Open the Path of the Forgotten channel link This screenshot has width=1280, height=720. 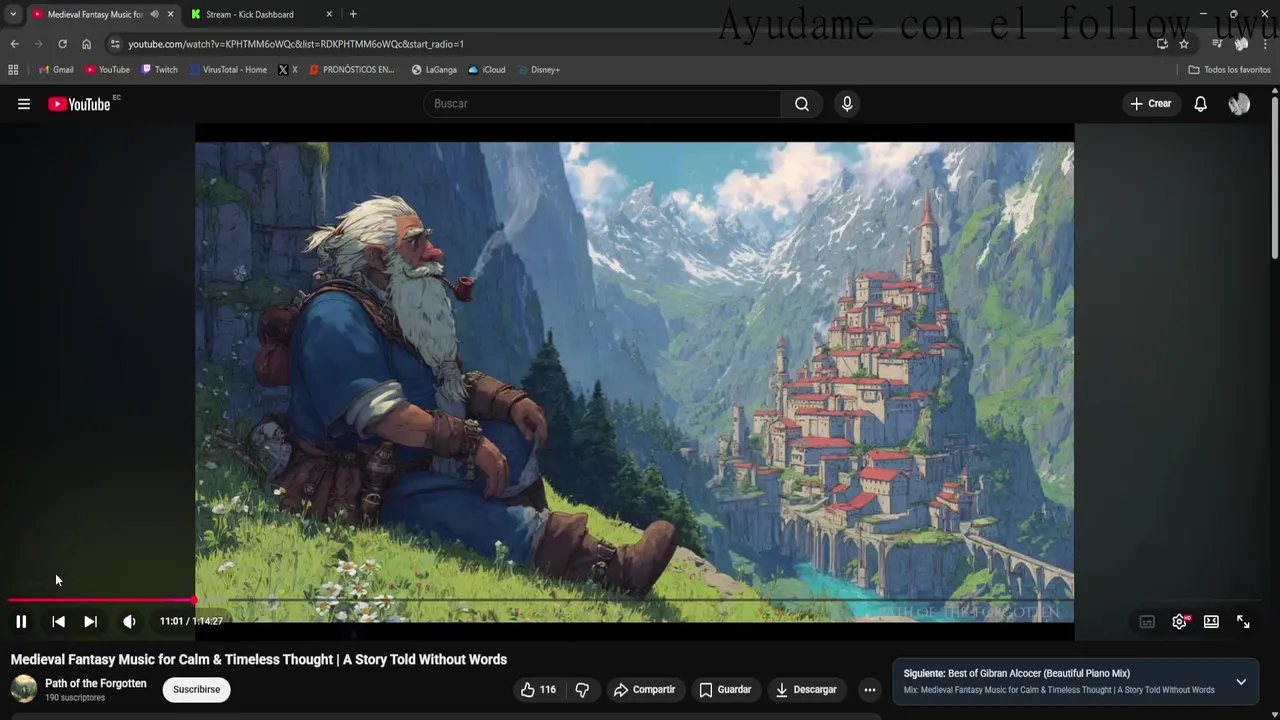(x=96, y=684)
